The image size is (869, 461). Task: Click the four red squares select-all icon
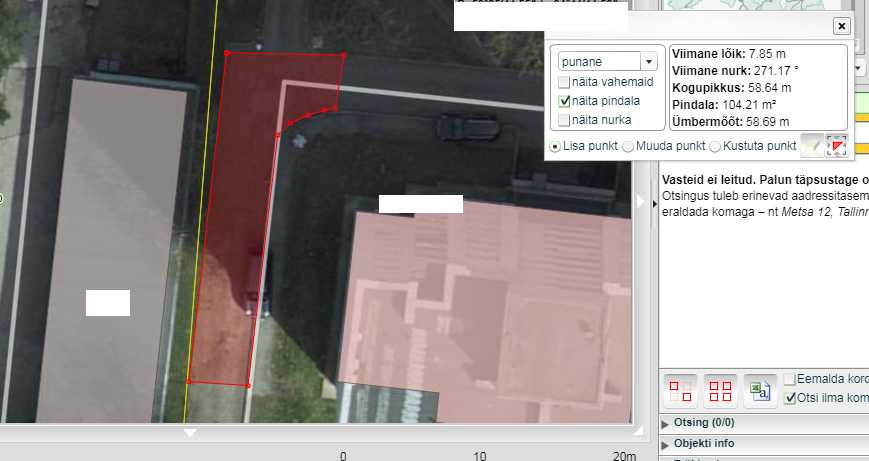coord(720,390)
